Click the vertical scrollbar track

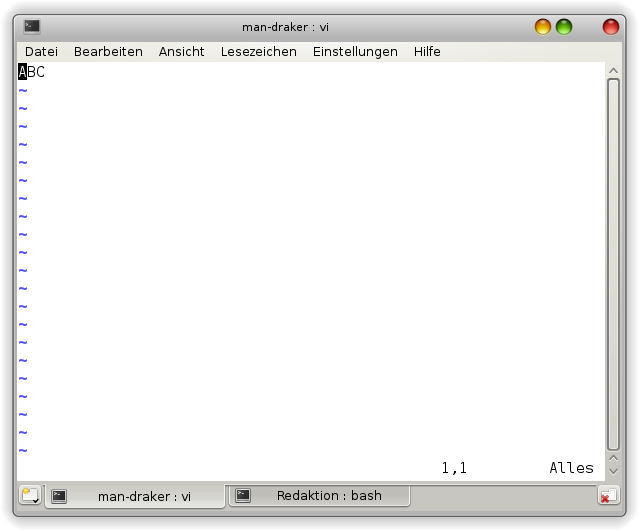point(613,264)
